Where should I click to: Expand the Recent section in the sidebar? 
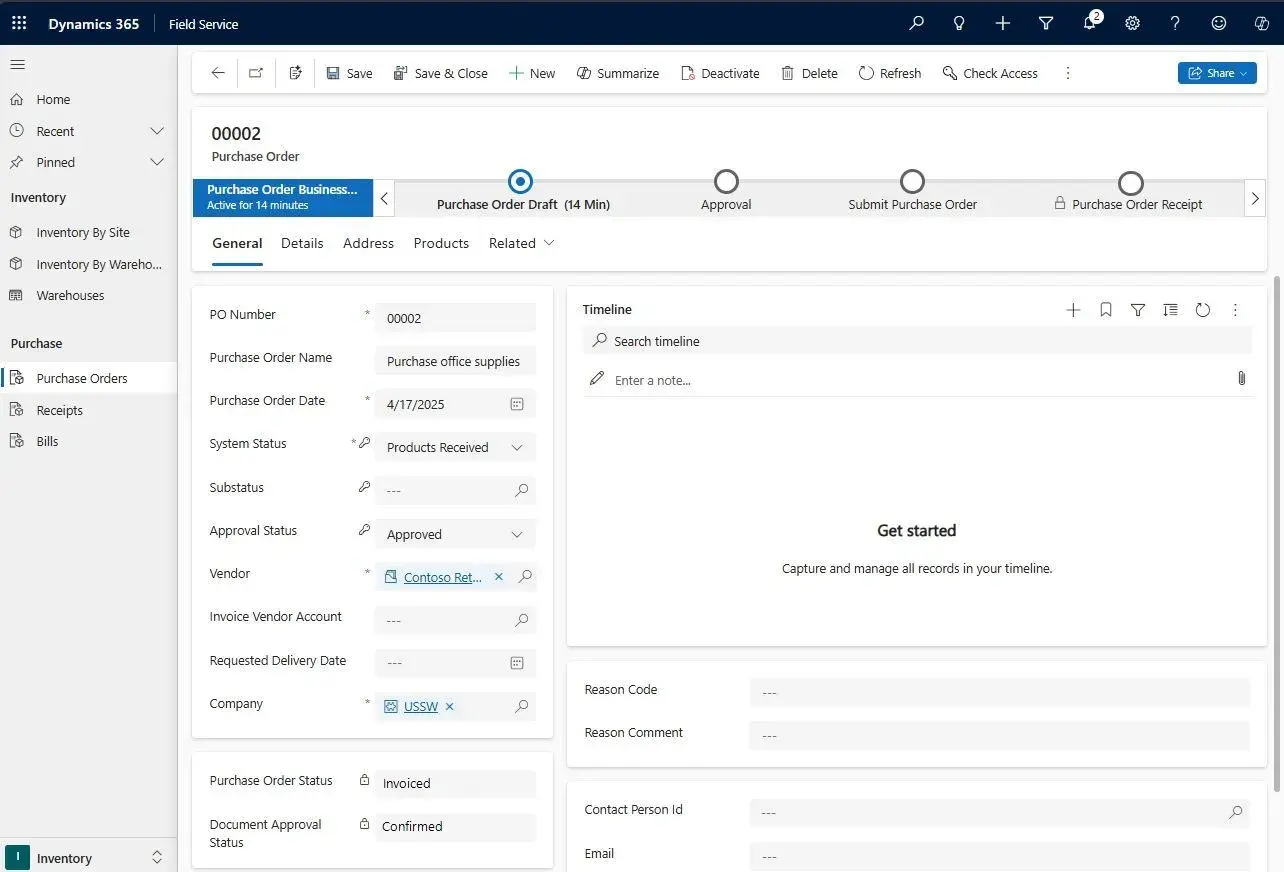pos(157,130)
